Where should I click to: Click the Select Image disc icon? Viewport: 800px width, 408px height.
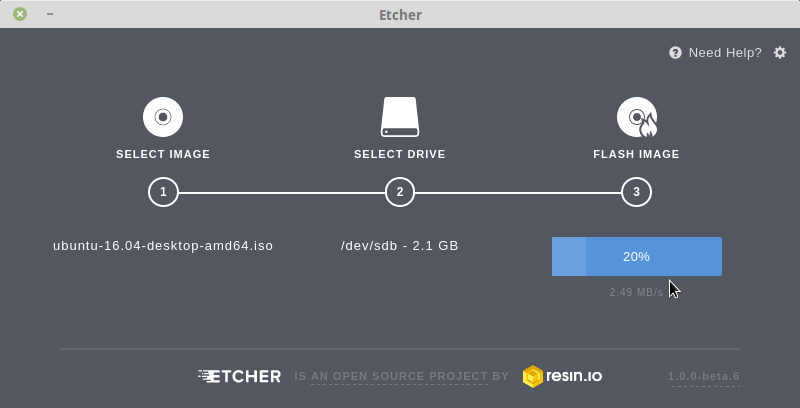coord(163,117)
